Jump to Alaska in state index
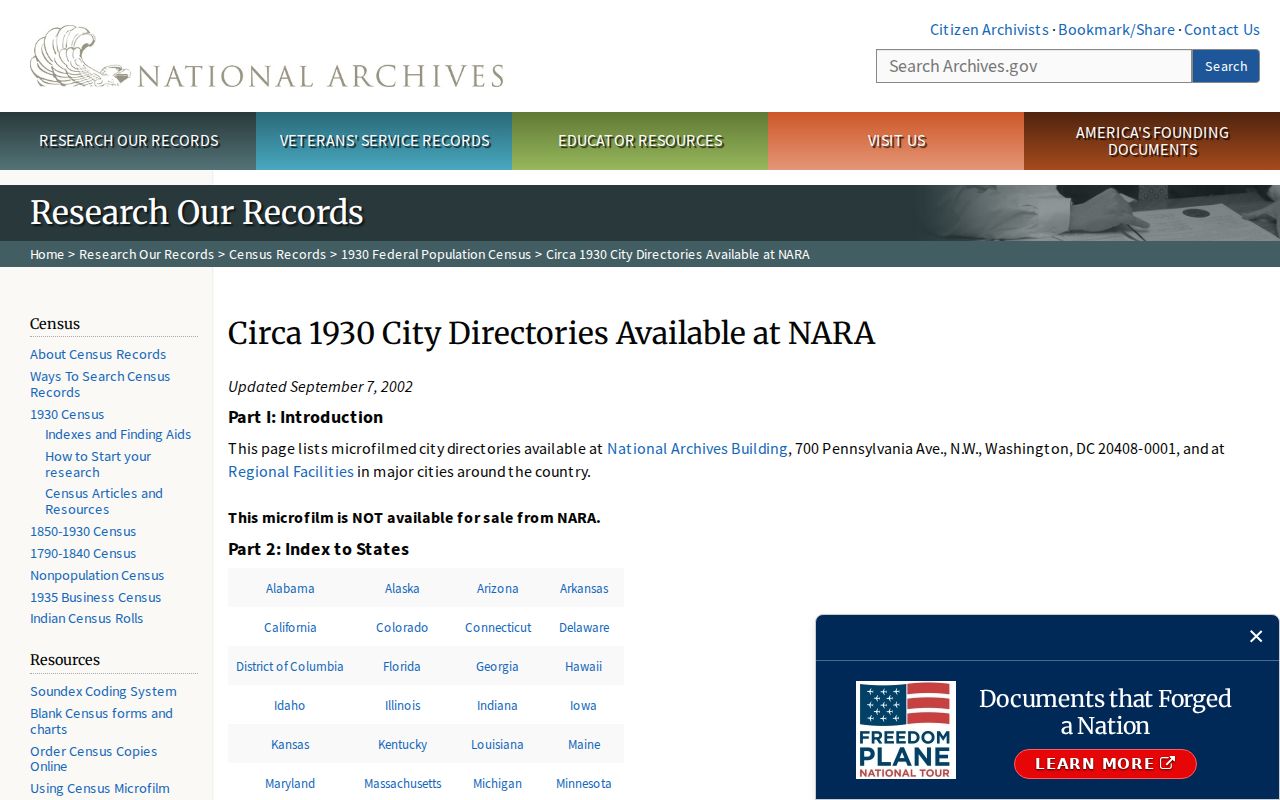Screen dimensions: 1280x800 pos(402,588)
